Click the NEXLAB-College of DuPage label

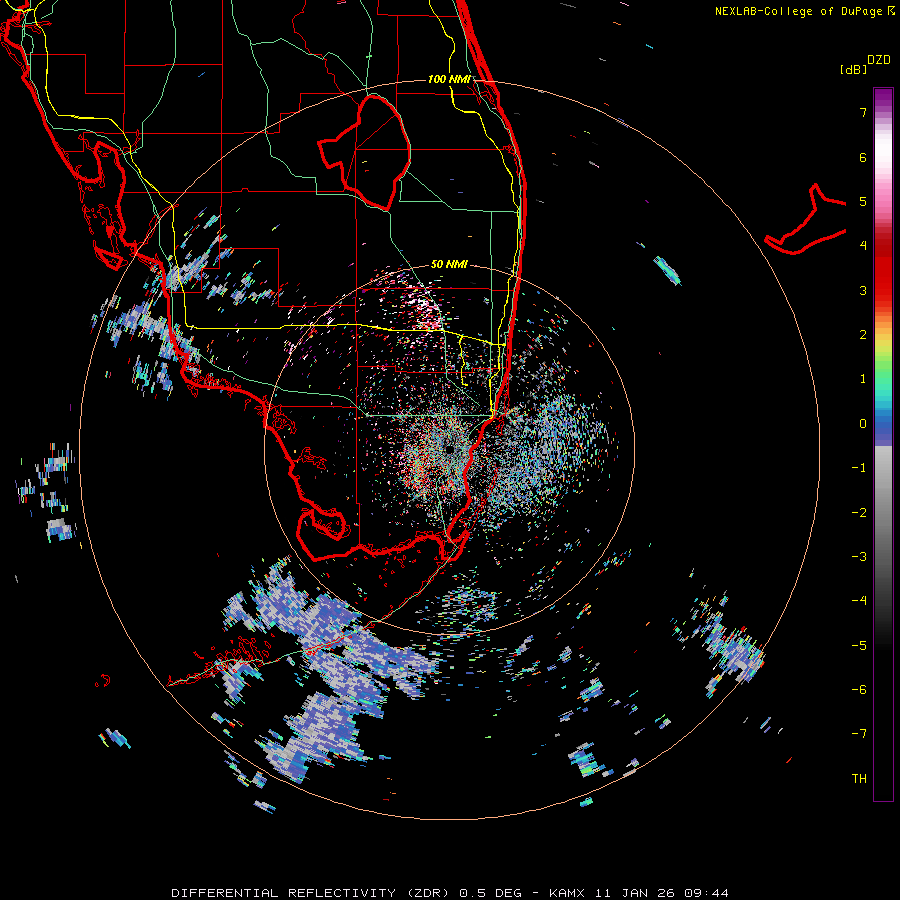(799, 11)
